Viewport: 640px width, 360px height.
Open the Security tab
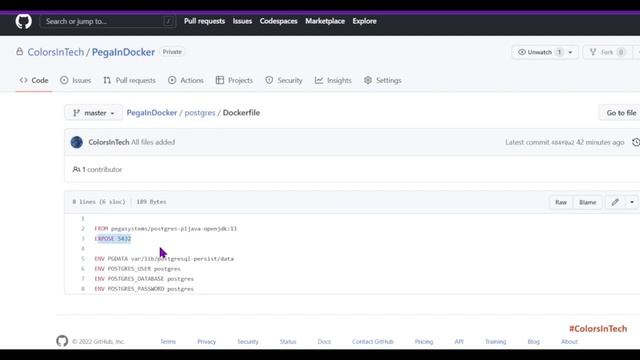click(x=284, y=80)
